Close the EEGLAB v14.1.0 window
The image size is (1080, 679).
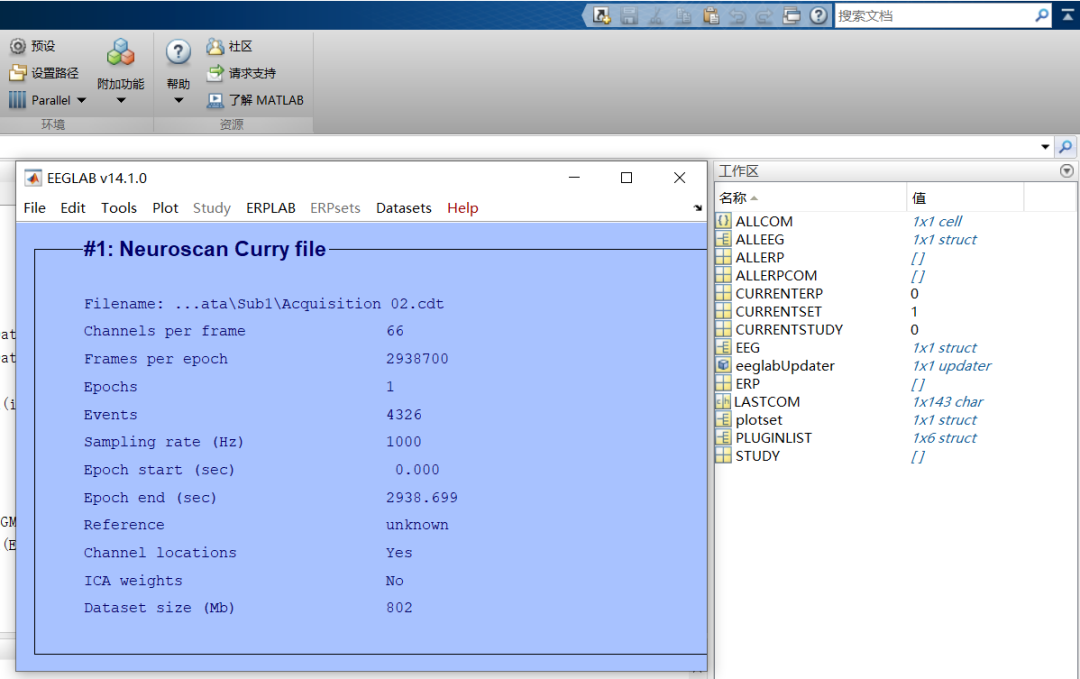click(x=679, y=178)
